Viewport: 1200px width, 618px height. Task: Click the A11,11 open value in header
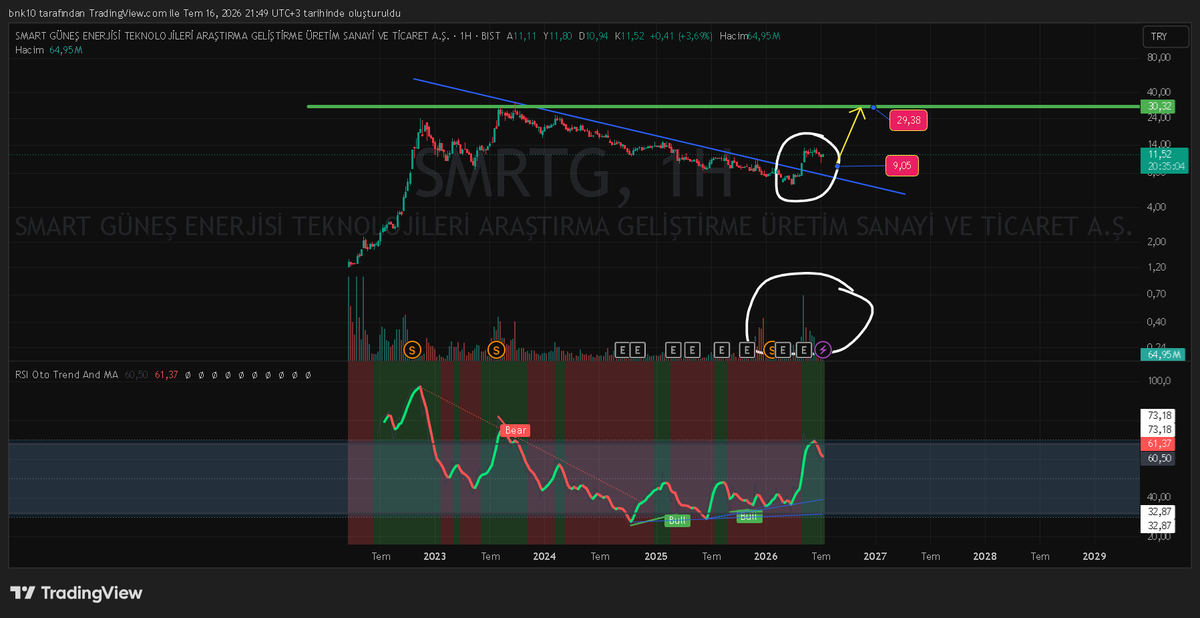tap(522, 36)
